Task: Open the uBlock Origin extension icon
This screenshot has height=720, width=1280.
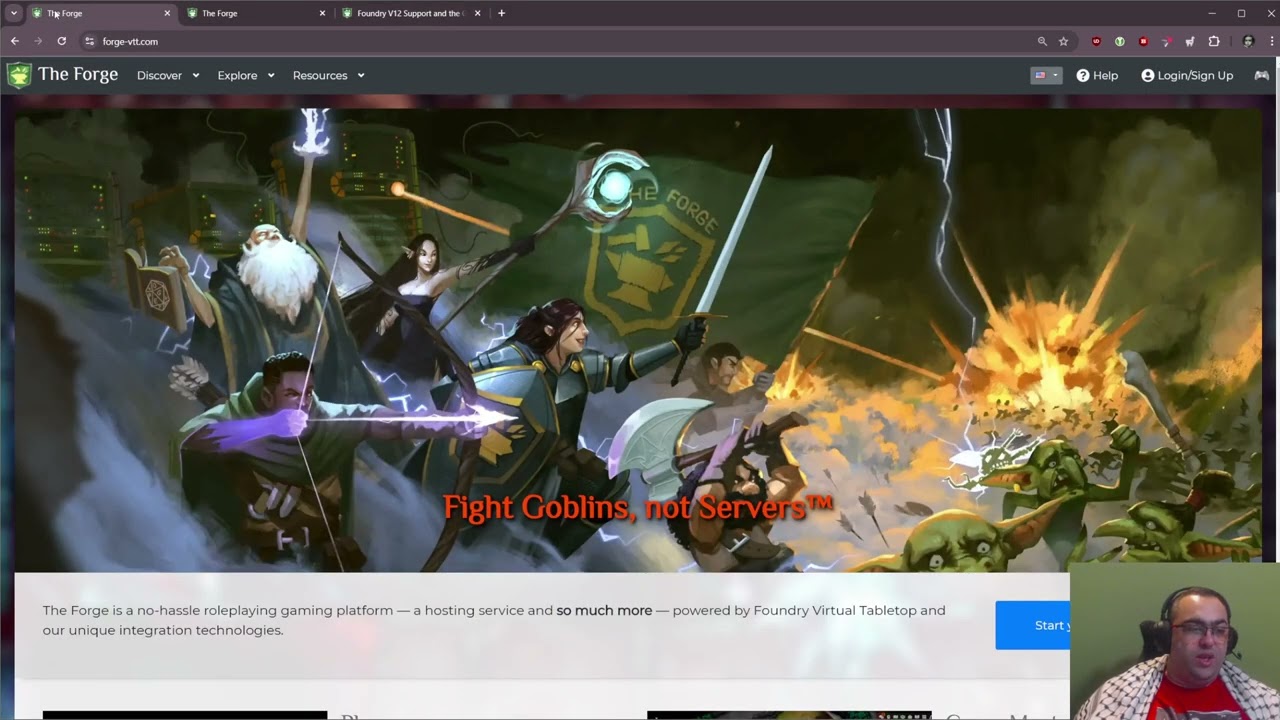Action: point(1096,41)
